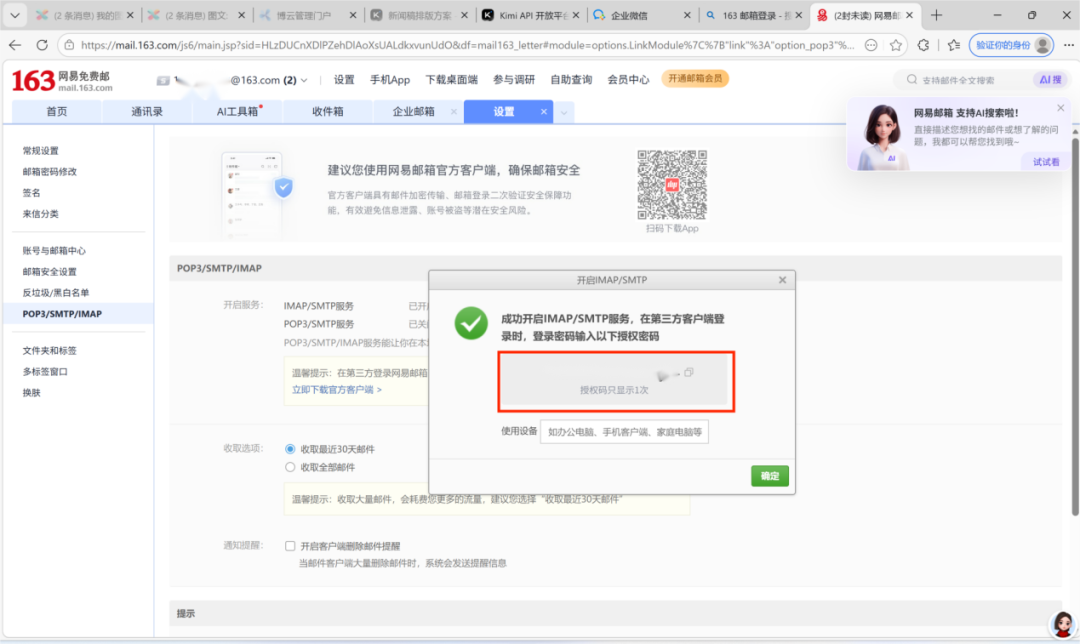The height and width of the screenshot is (644, 1080).
Task: Select 签名 in the settings sidebar
Action: coord(32,193)
